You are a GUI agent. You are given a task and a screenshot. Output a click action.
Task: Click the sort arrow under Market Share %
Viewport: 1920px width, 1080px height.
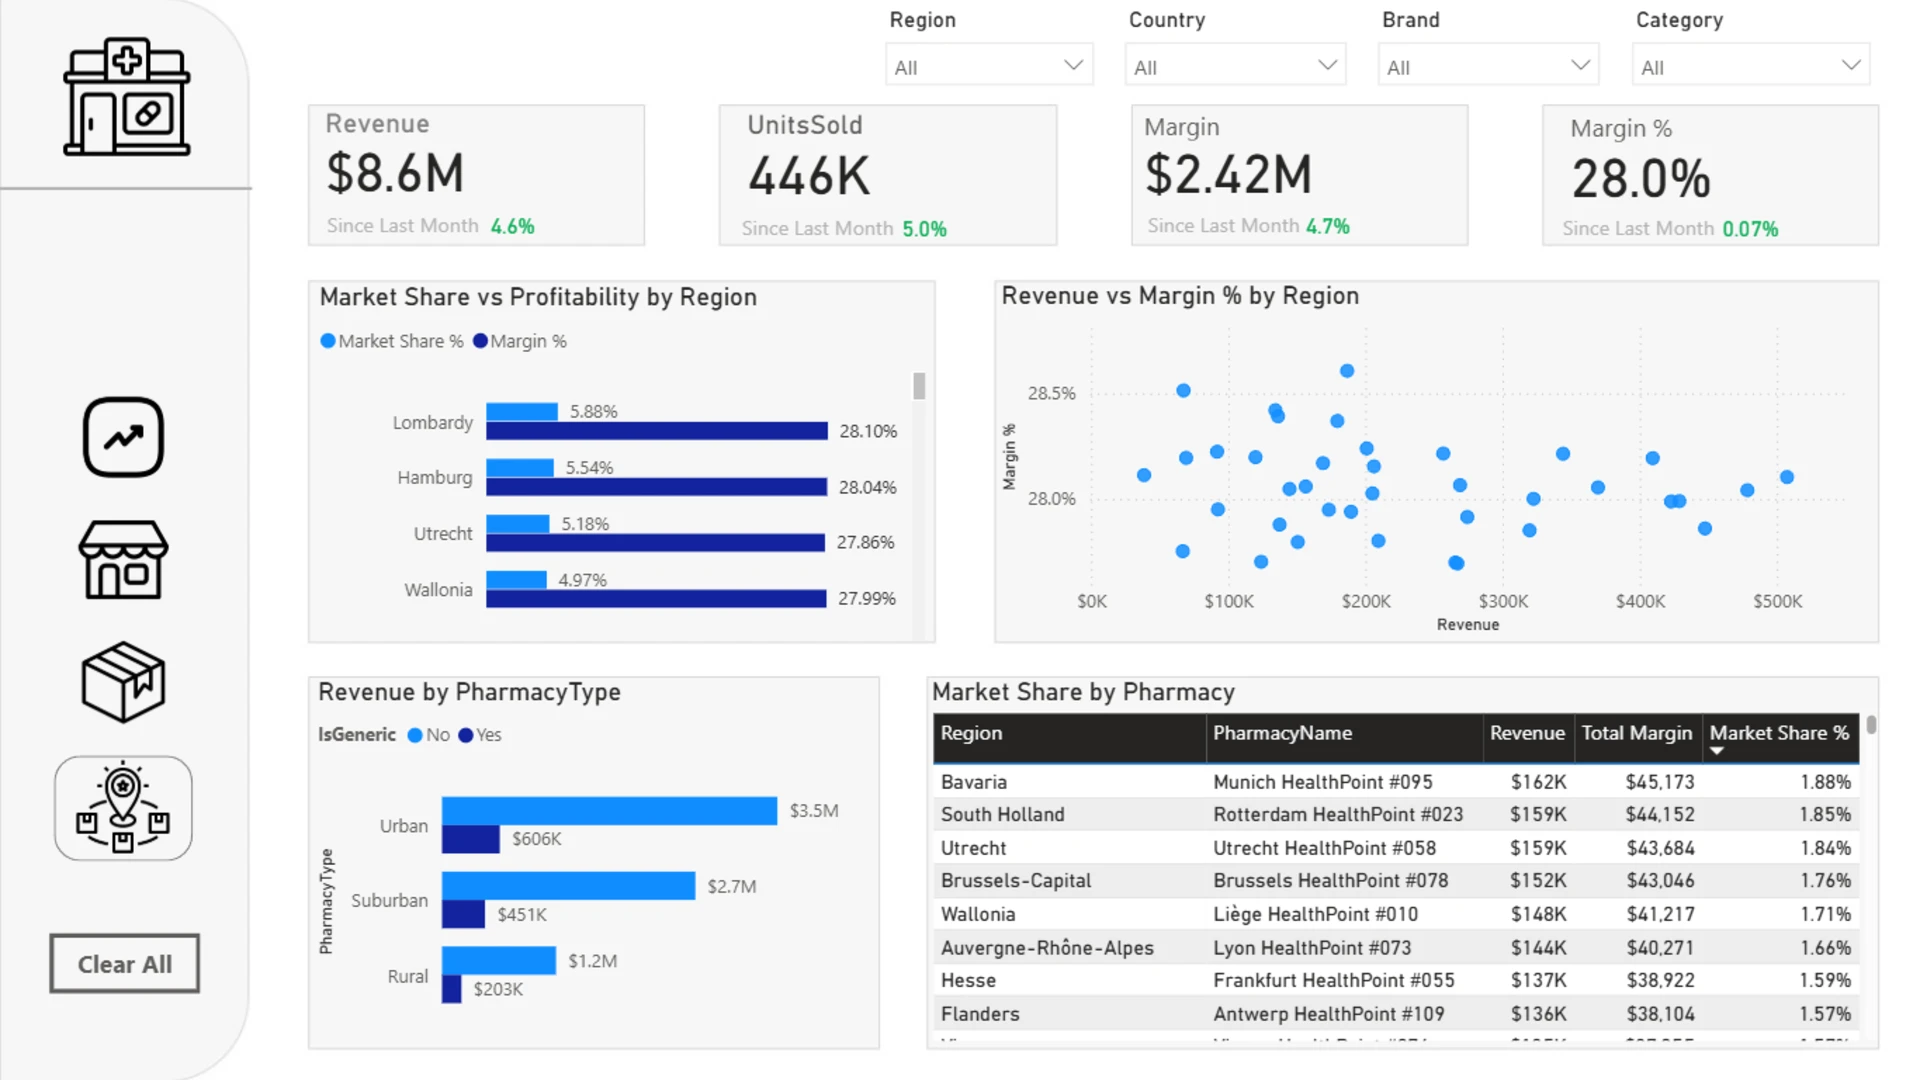tap(1717, 751)
